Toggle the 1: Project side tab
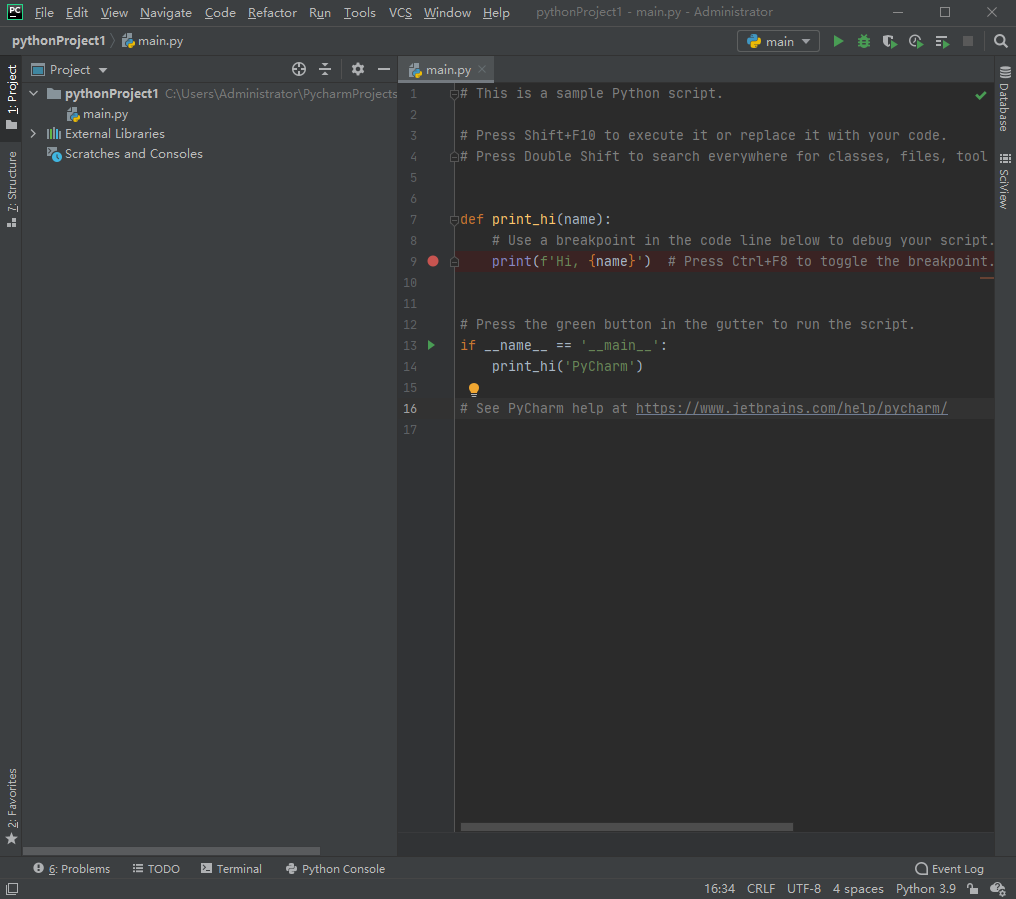1016x899 pixels. pyautogui.click(x=12, y=97)
